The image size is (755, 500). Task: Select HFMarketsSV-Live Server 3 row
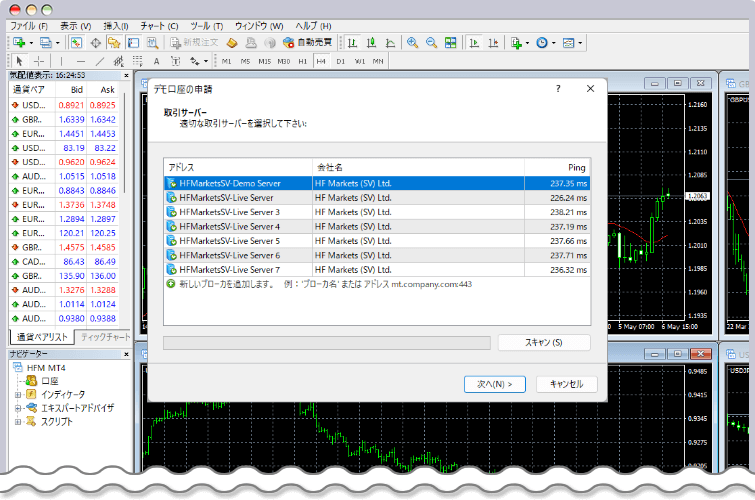click(377, 212)
